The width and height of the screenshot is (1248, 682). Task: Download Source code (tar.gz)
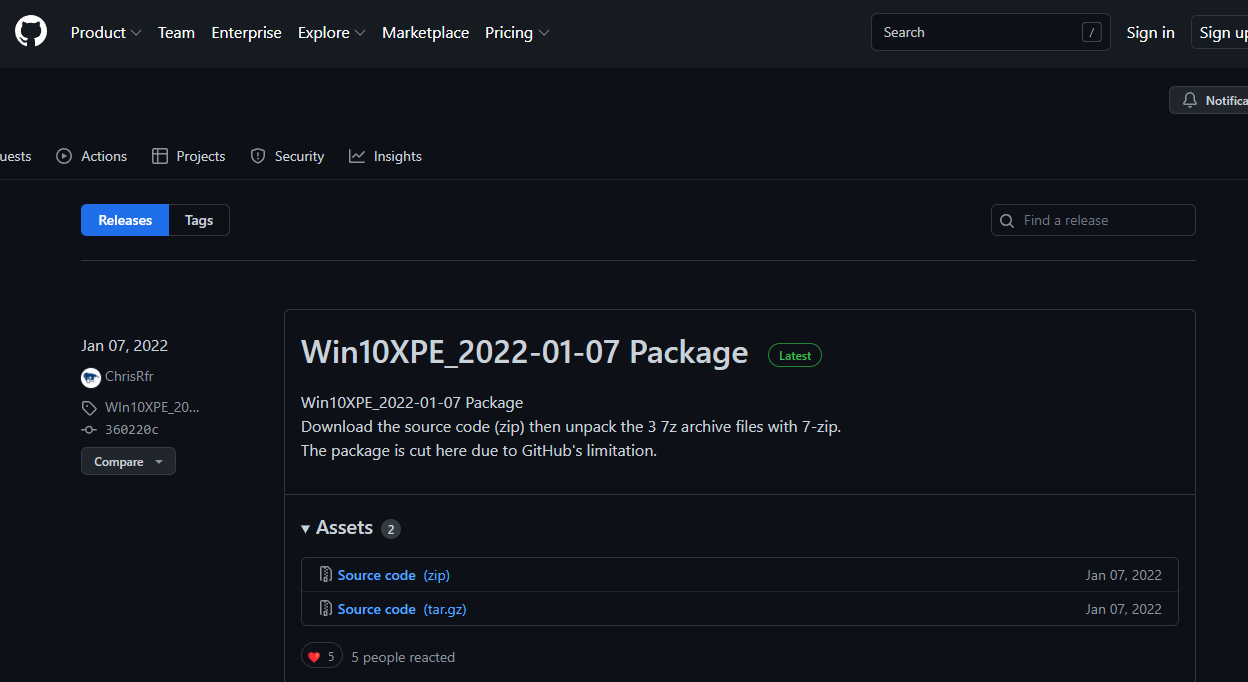point(402,609)
